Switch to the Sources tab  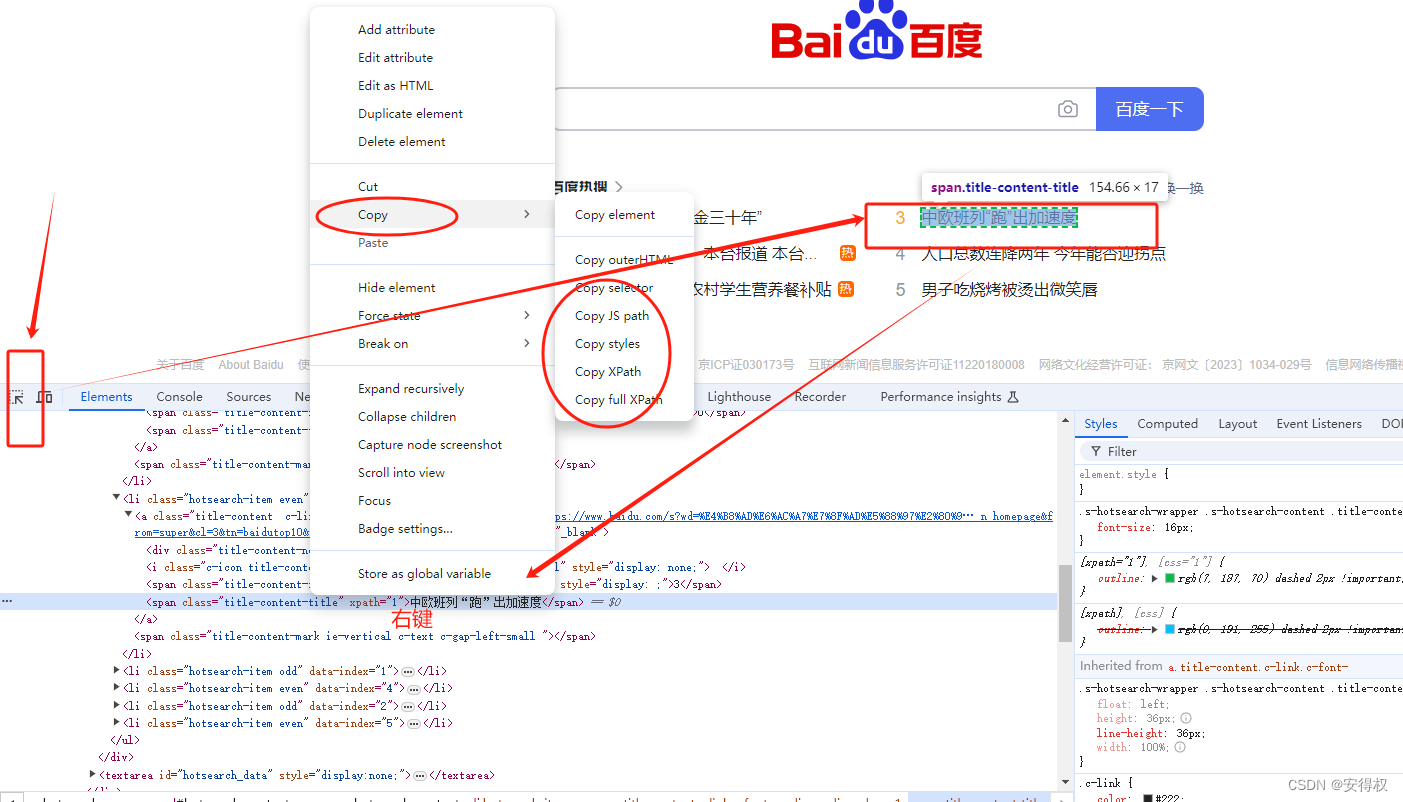coord(248,397)
